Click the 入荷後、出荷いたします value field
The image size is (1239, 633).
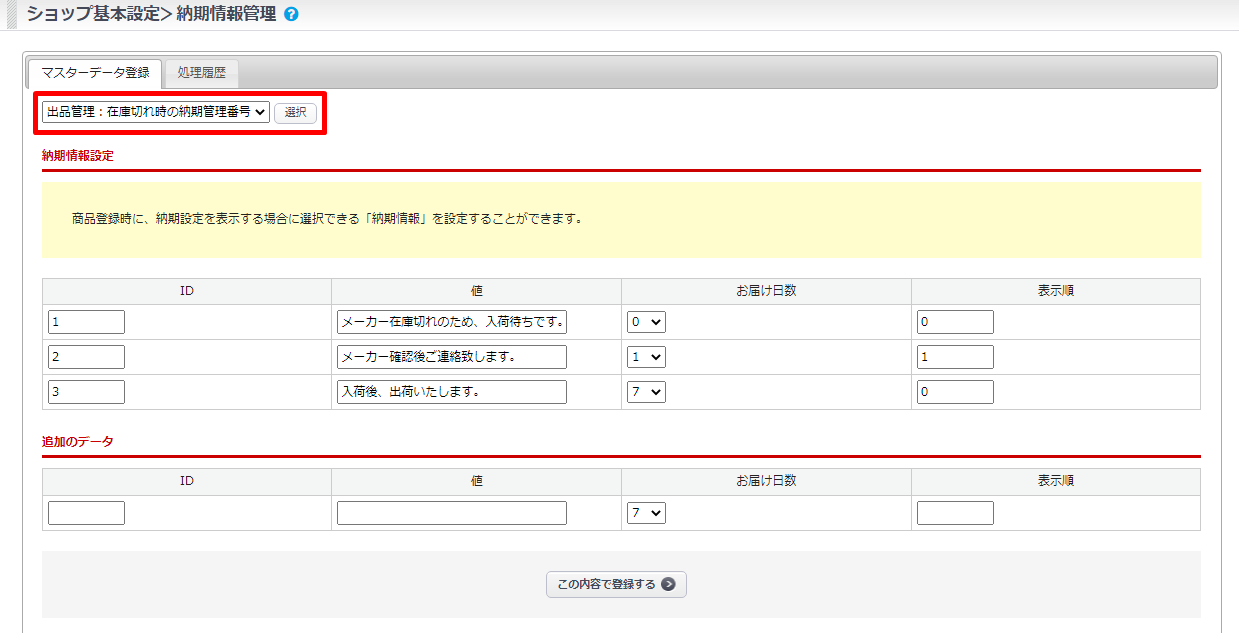pyautogui.click(x=452, y=392)
